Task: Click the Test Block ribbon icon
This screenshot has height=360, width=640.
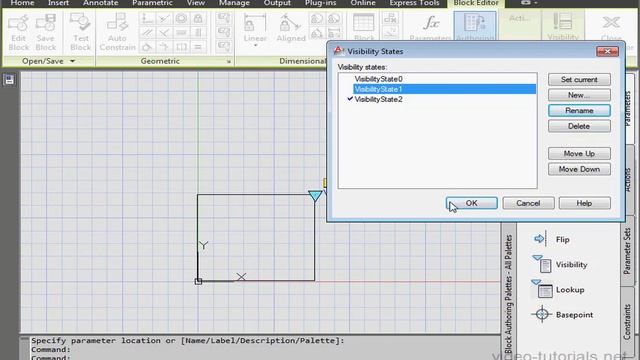Action: point(80,32)
